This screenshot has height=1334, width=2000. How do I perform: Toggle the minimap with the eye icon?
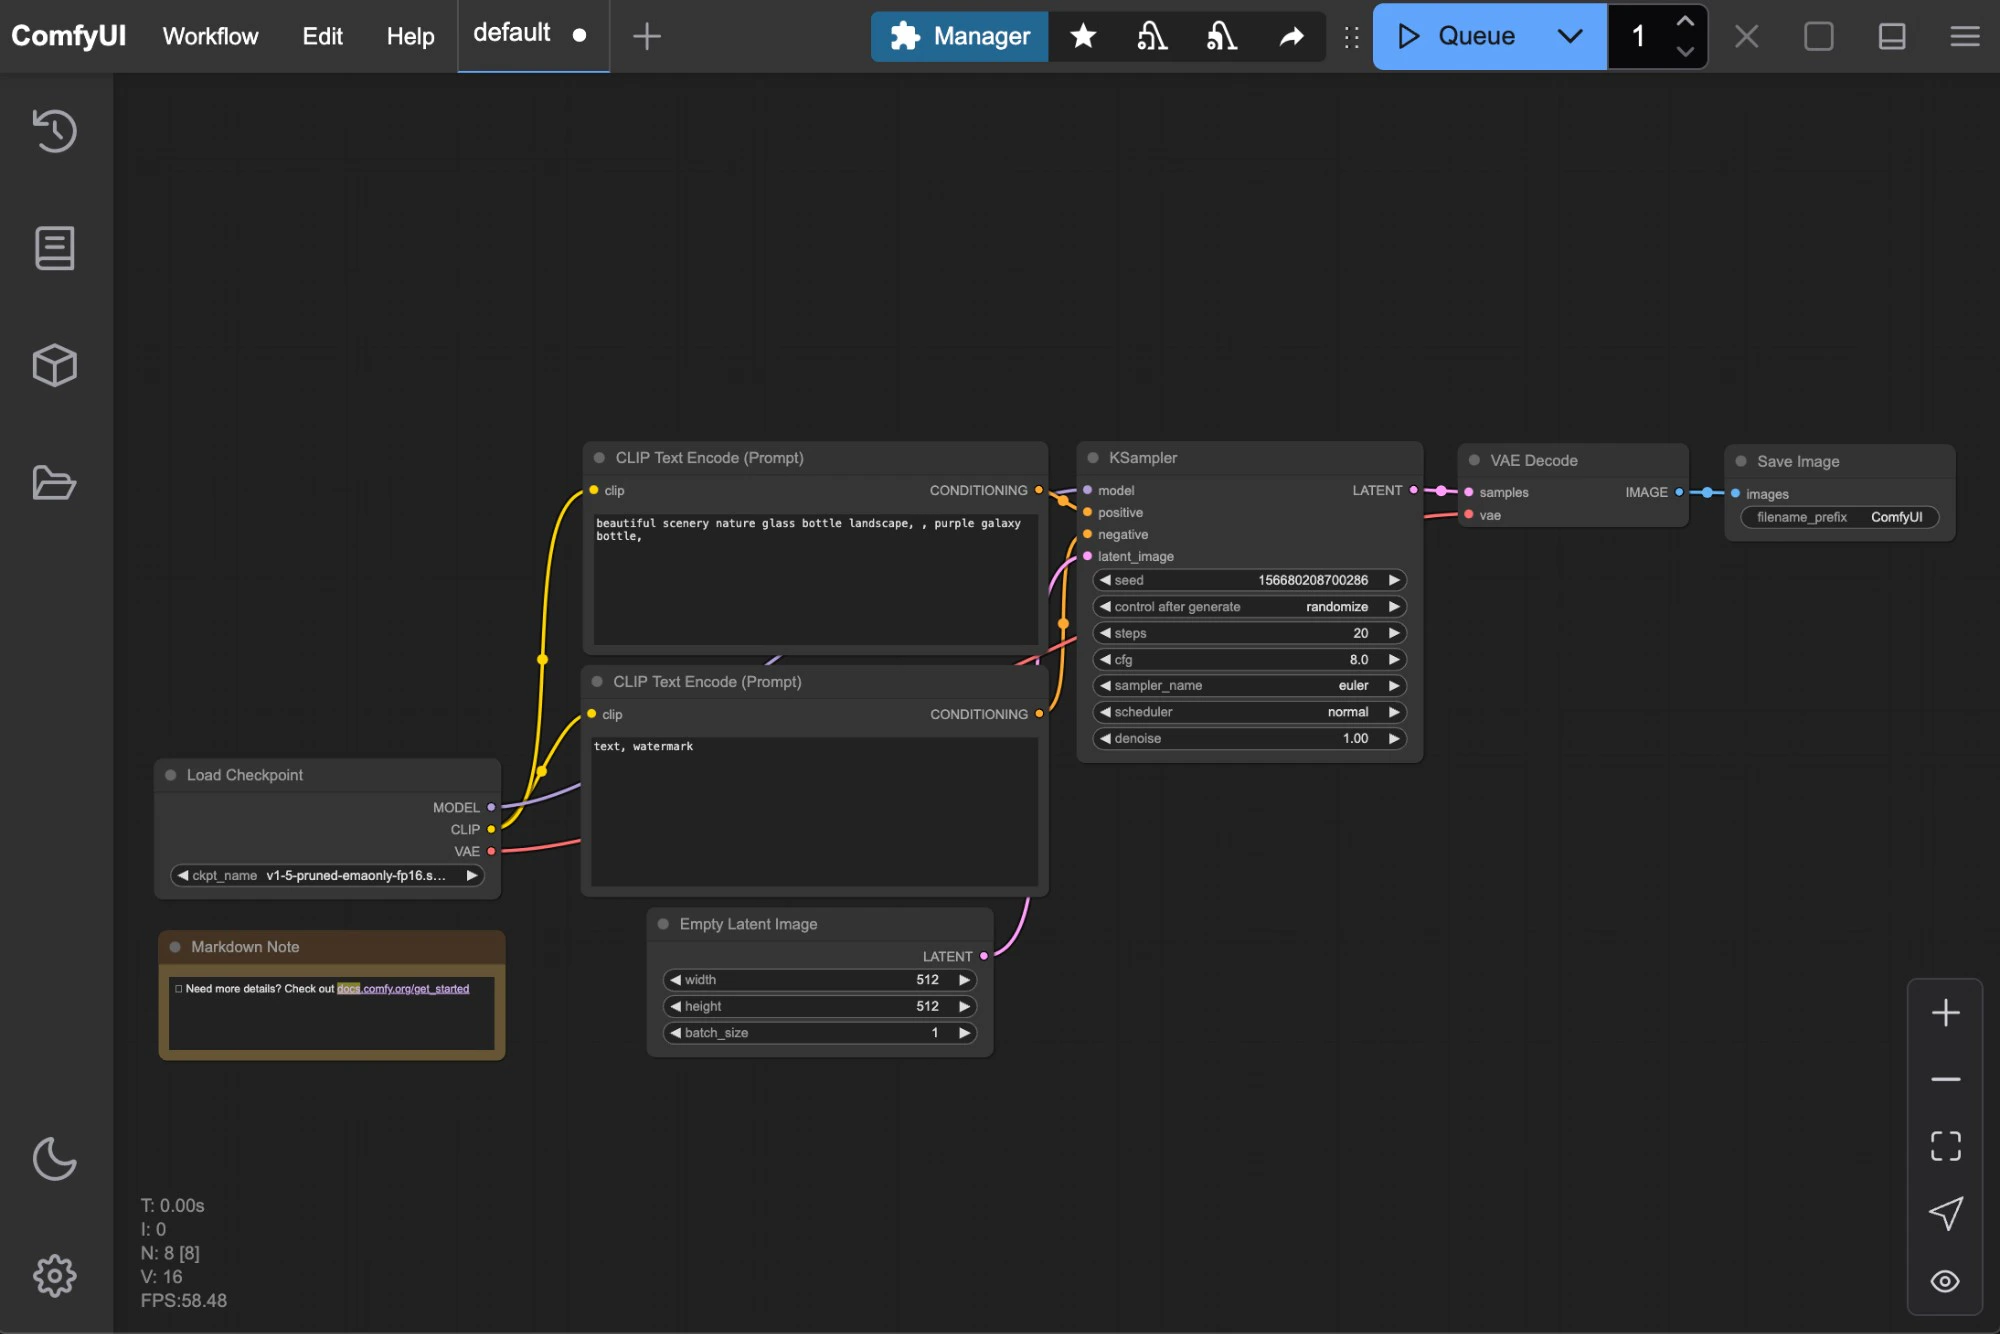coord(1946,1281)
